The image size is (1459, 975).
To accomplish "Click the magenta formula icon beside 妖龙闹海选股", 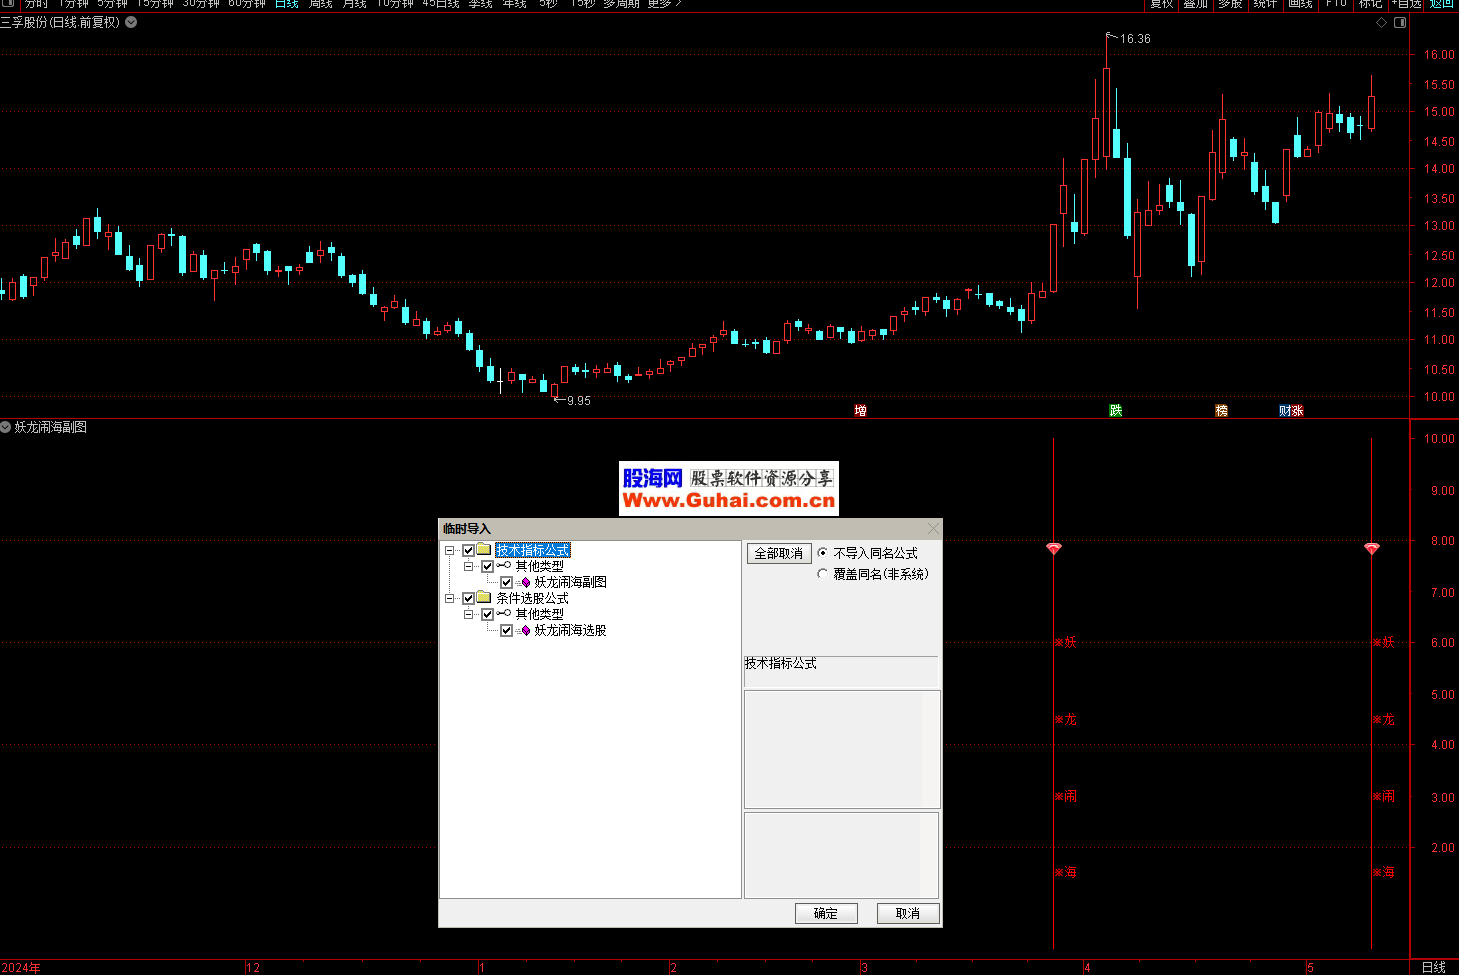I will [525, 630].
